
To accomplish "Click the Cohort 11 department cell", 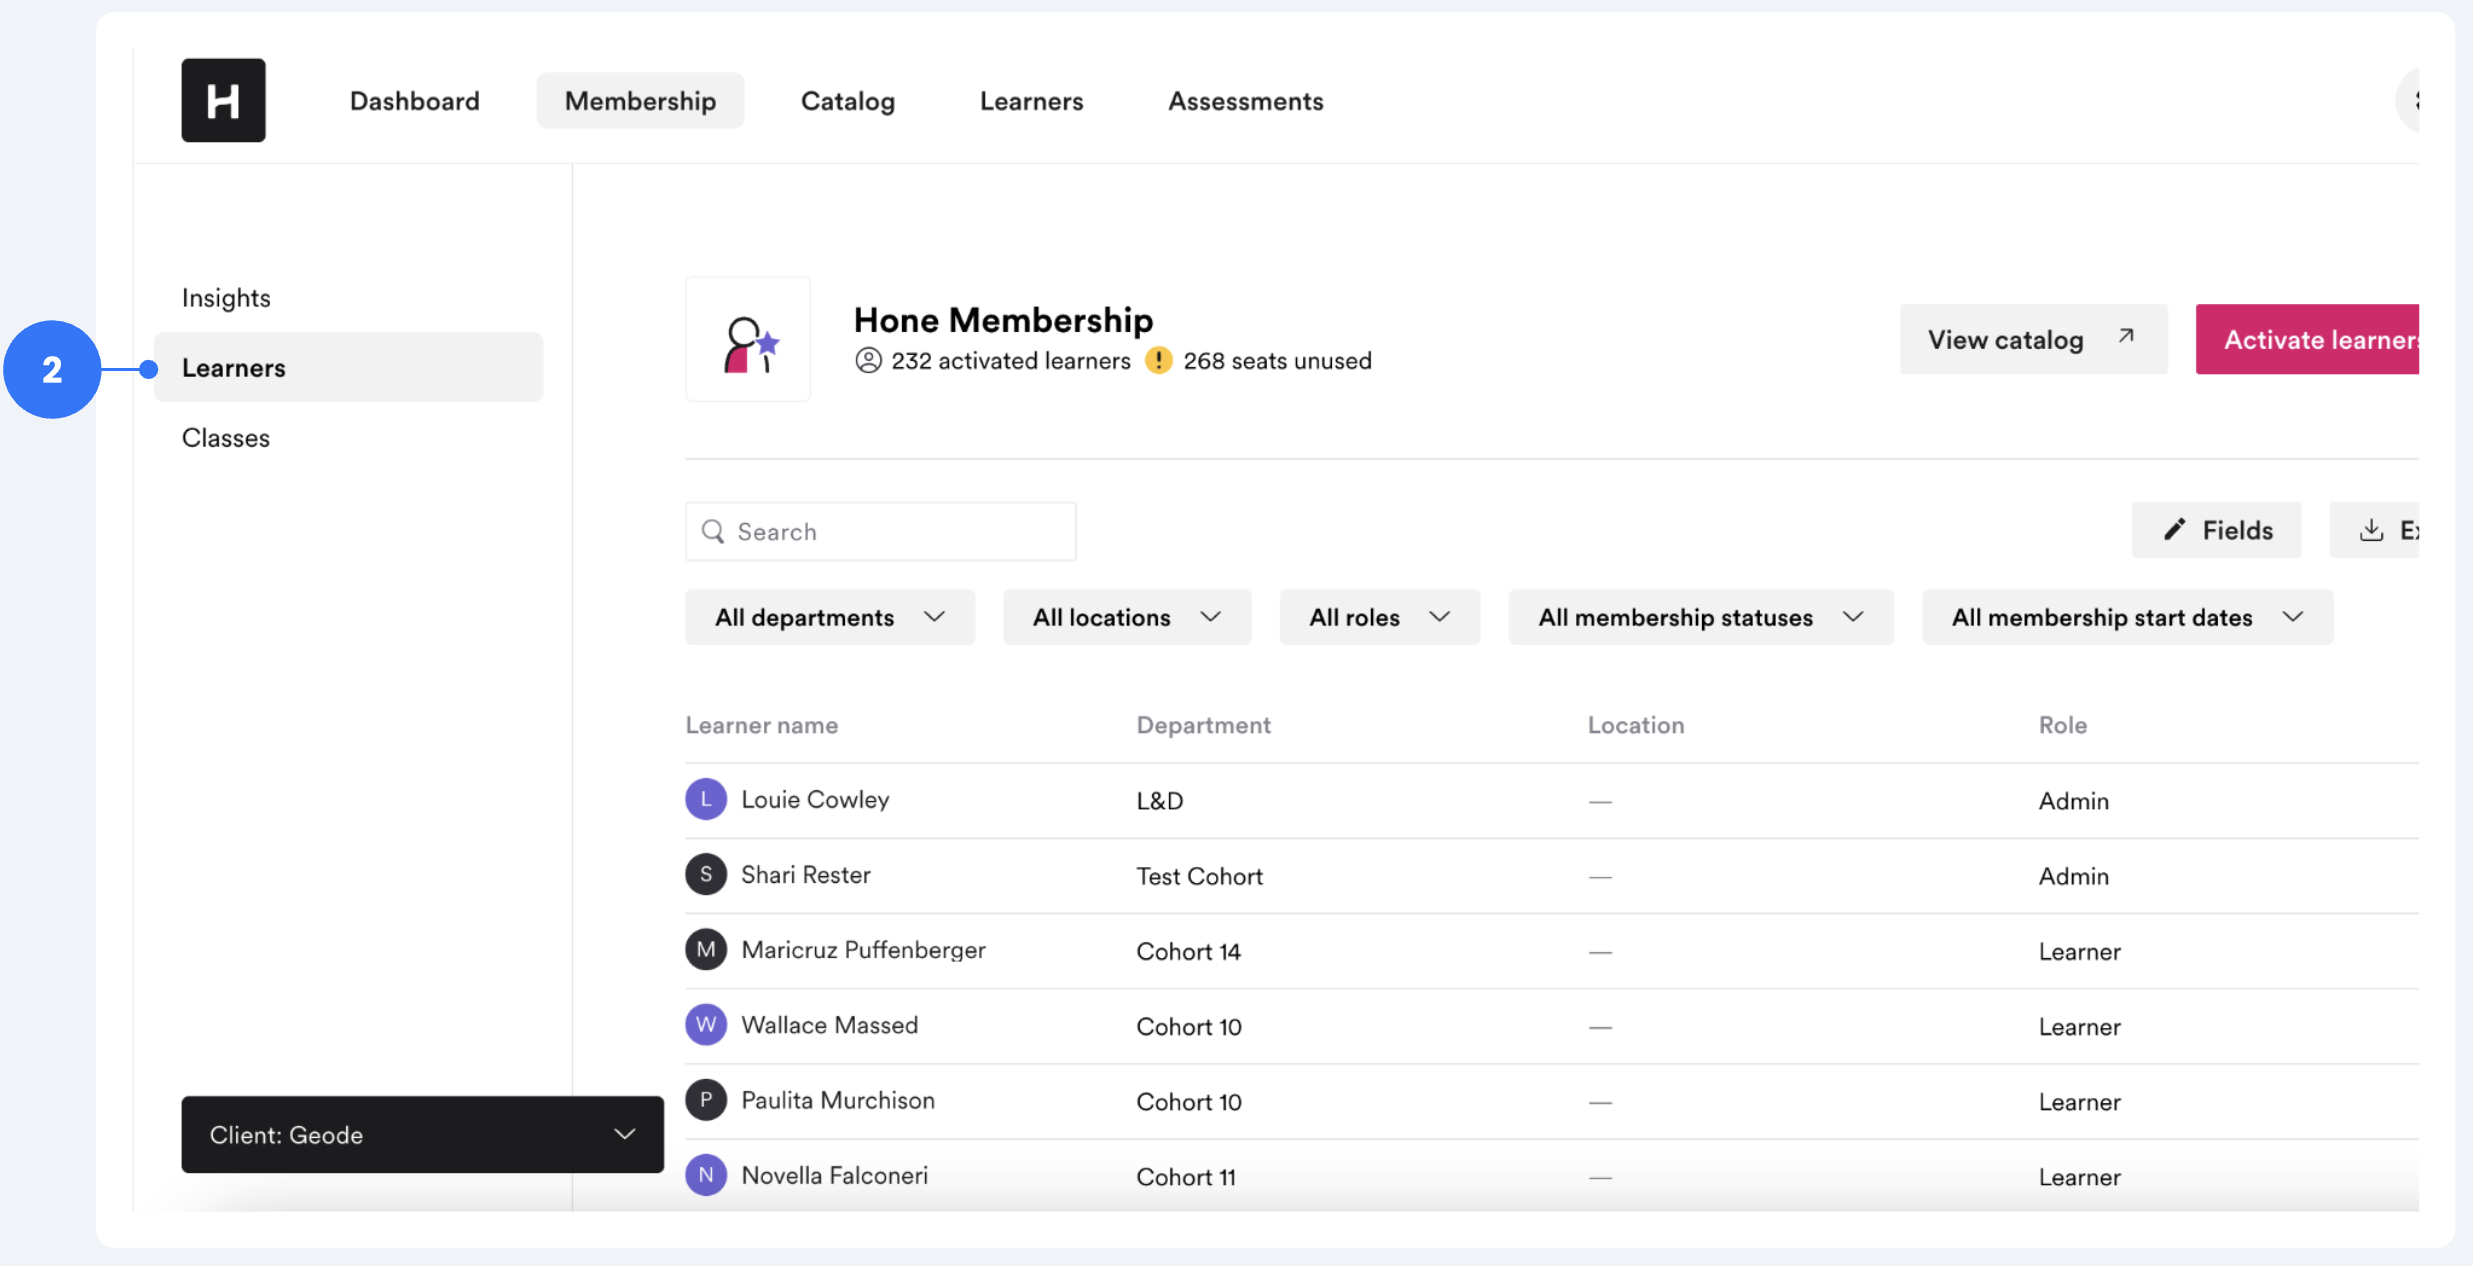I will point(1187,1177).
